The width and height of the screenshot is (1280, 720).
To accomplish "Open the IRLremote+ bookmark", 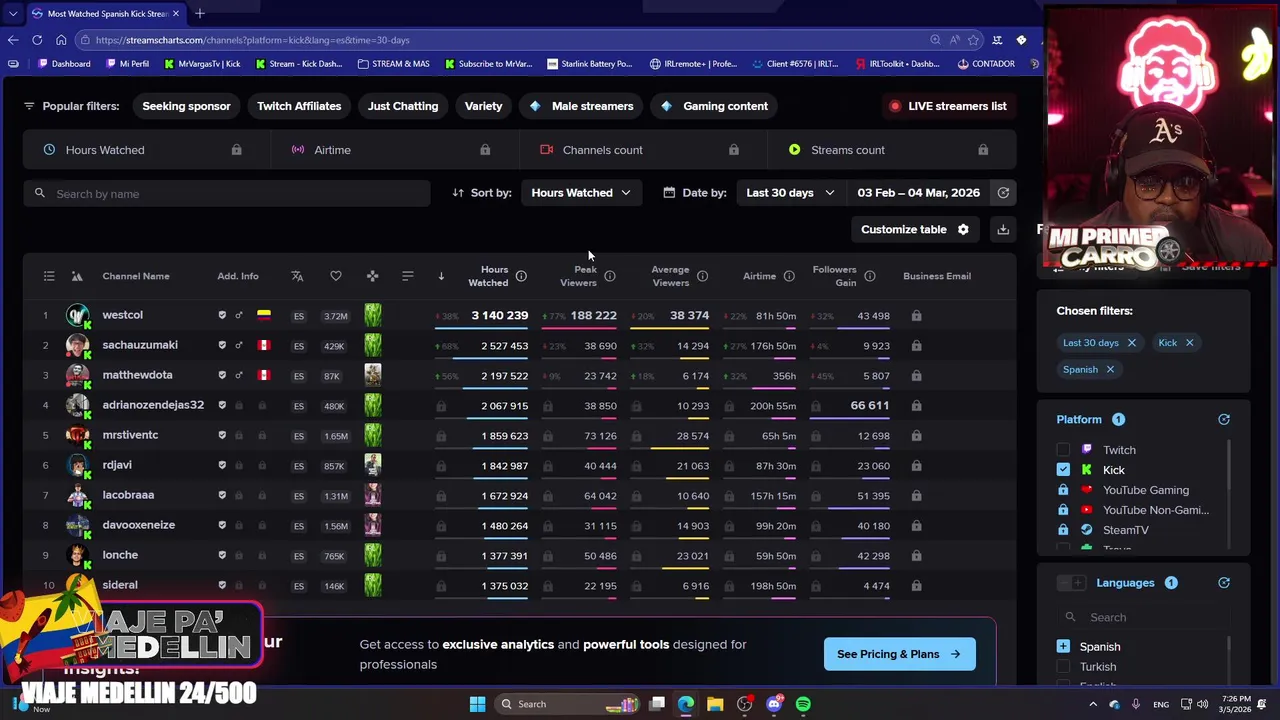I will 693,64.
